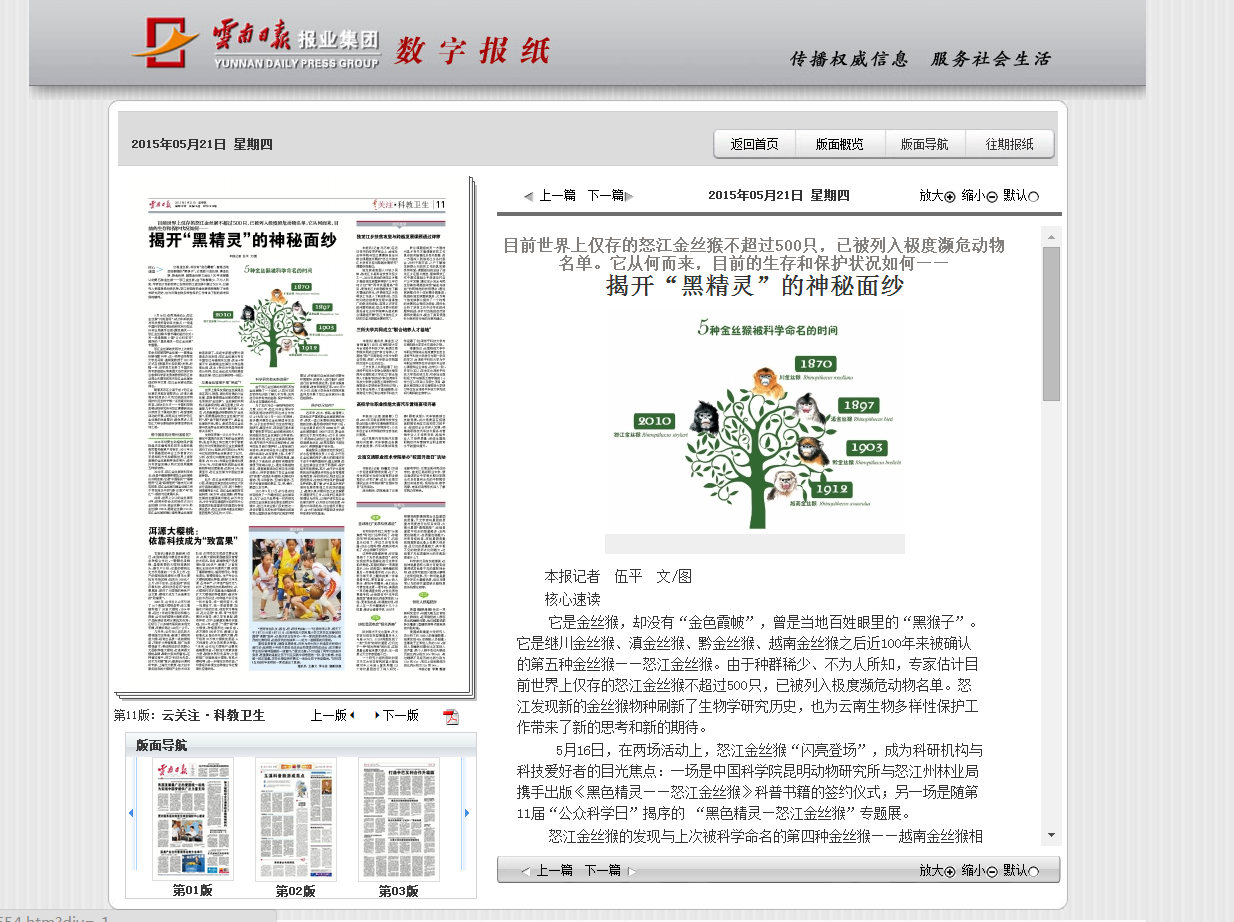Click blue right arrow to reveal more thumbnails

tap(467, 814)
